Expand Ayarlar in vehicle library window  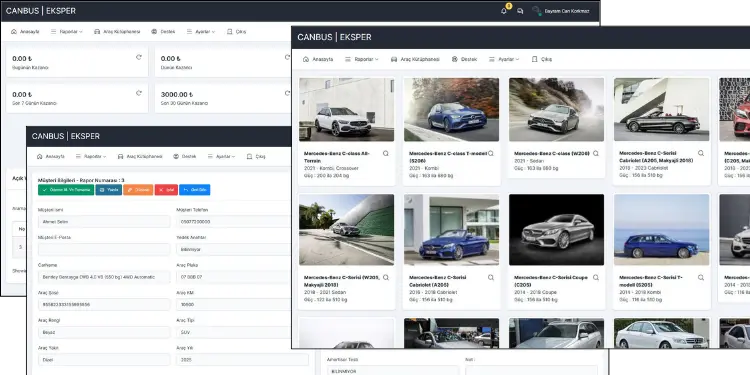(504, 59)
